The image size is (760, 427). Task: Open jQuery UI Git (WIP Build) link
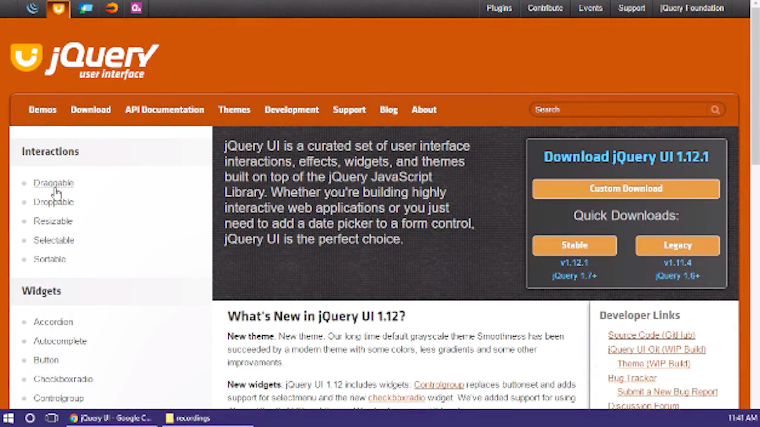(x=657, y=349)
